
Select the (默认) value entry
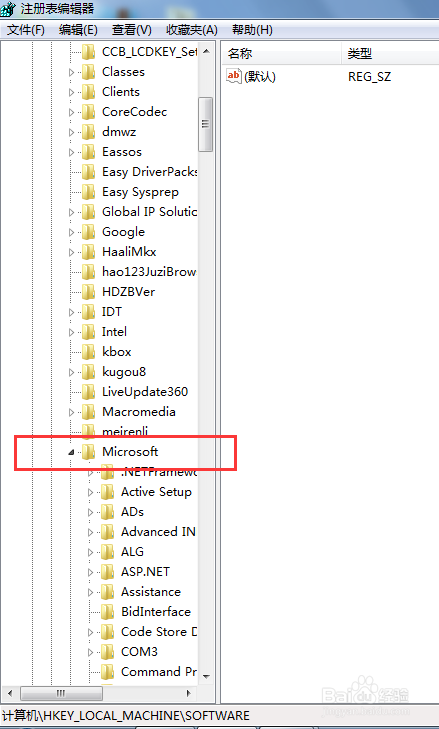(260, 76)
